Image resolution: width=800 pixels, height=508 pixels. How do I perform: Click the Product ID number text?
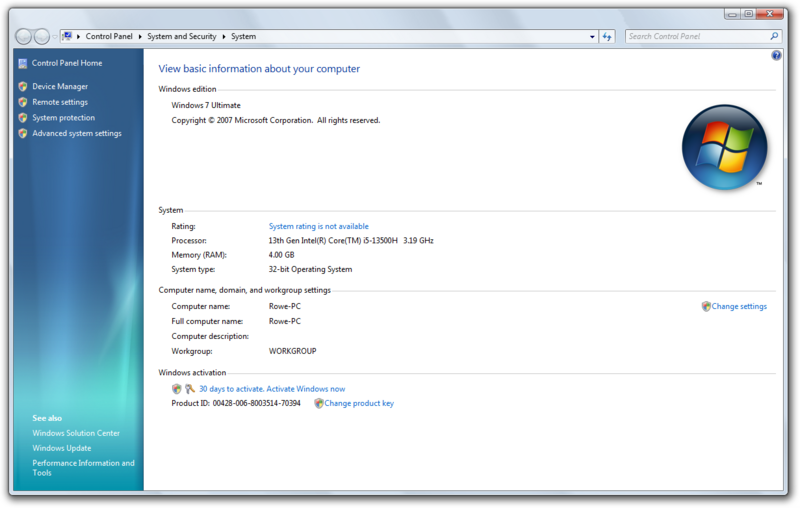pos(256,403)
